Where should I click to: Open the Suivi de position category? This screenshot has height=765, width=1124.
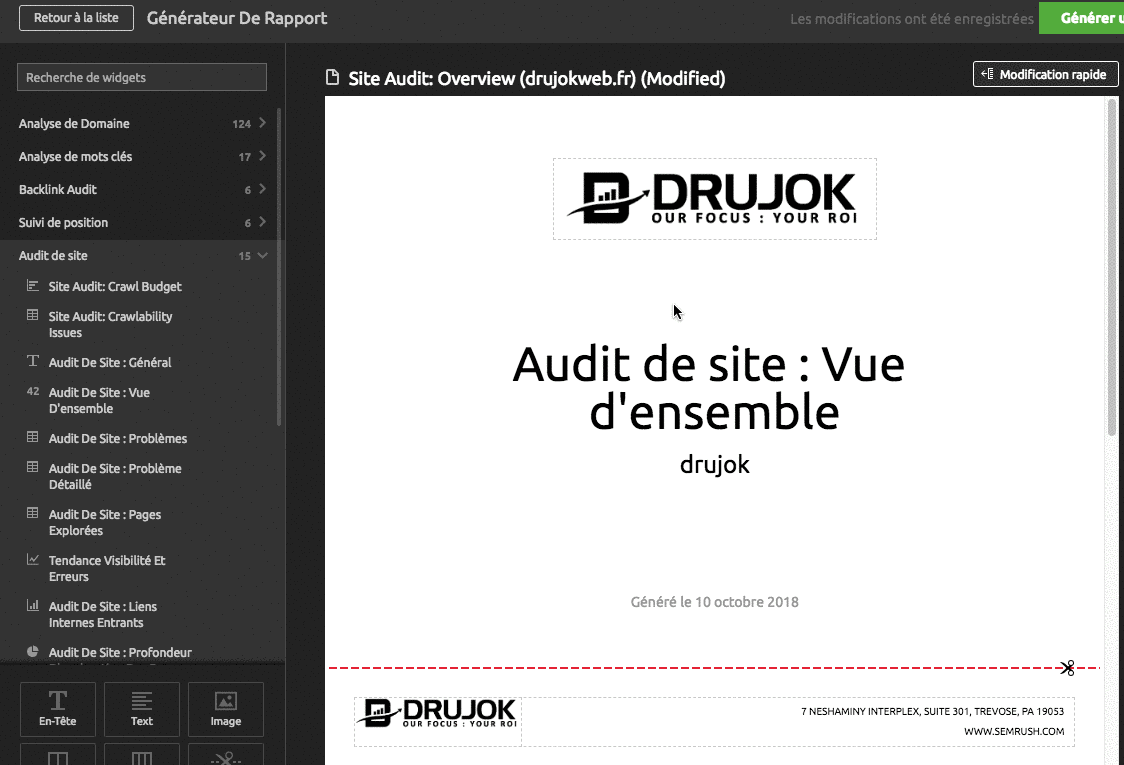pyautogui.click(x=142, y=222)
